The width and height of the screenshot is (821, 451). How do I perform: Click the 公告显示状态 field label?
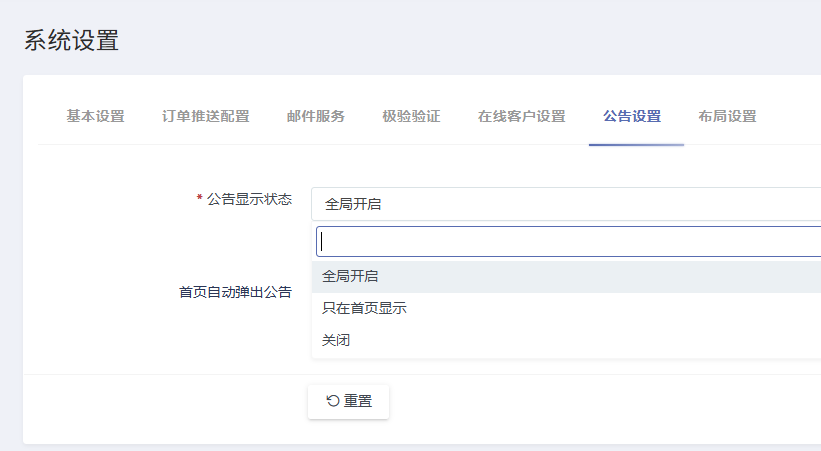coord(249,199)
